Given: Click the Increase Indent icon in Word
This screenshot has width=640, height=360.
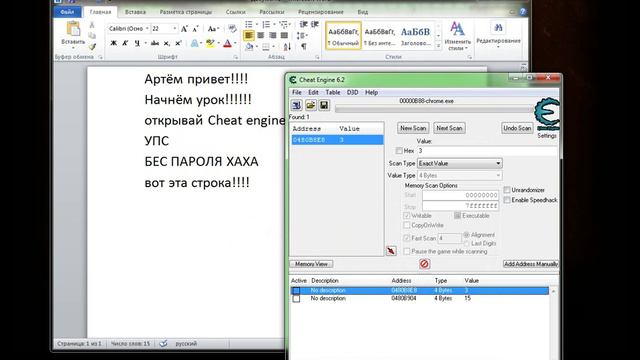Looking at the screenshot, I should (x=315, y=24).
